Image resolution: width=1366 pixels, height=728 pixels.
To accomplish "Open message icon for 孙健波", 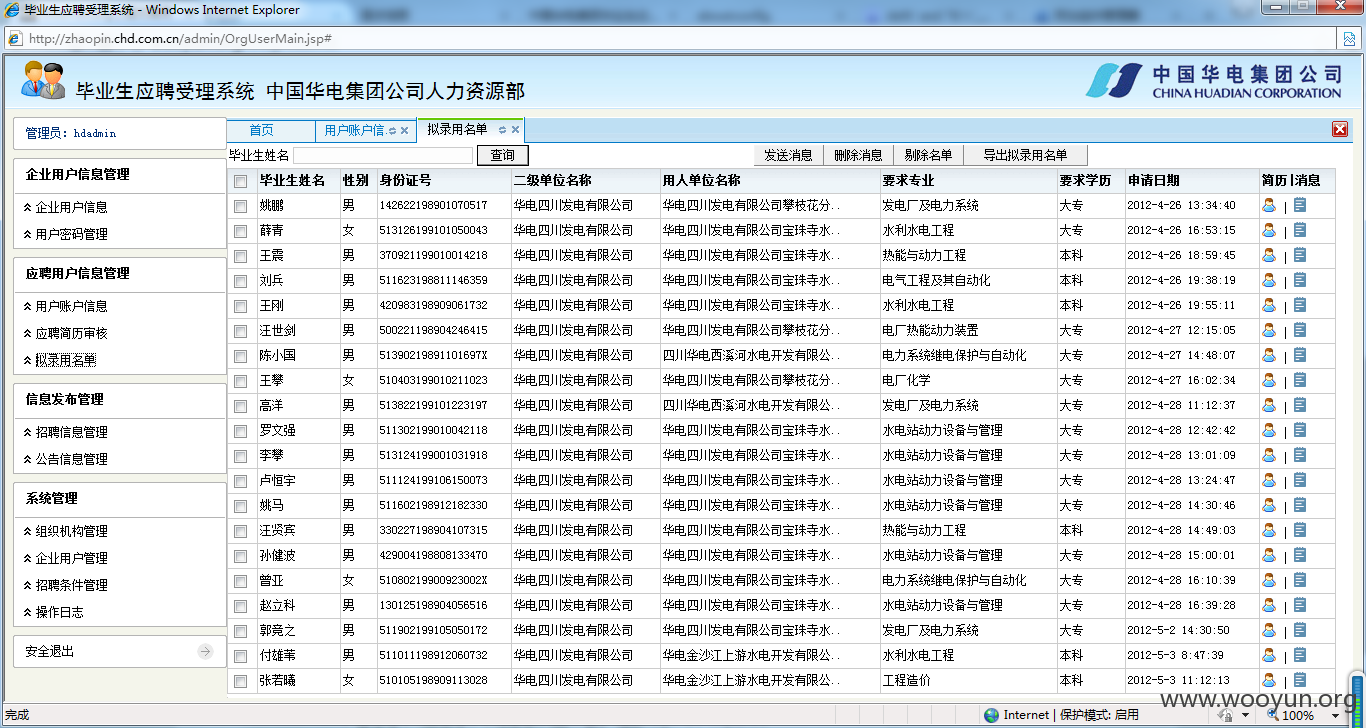I will coord(1300,555).
